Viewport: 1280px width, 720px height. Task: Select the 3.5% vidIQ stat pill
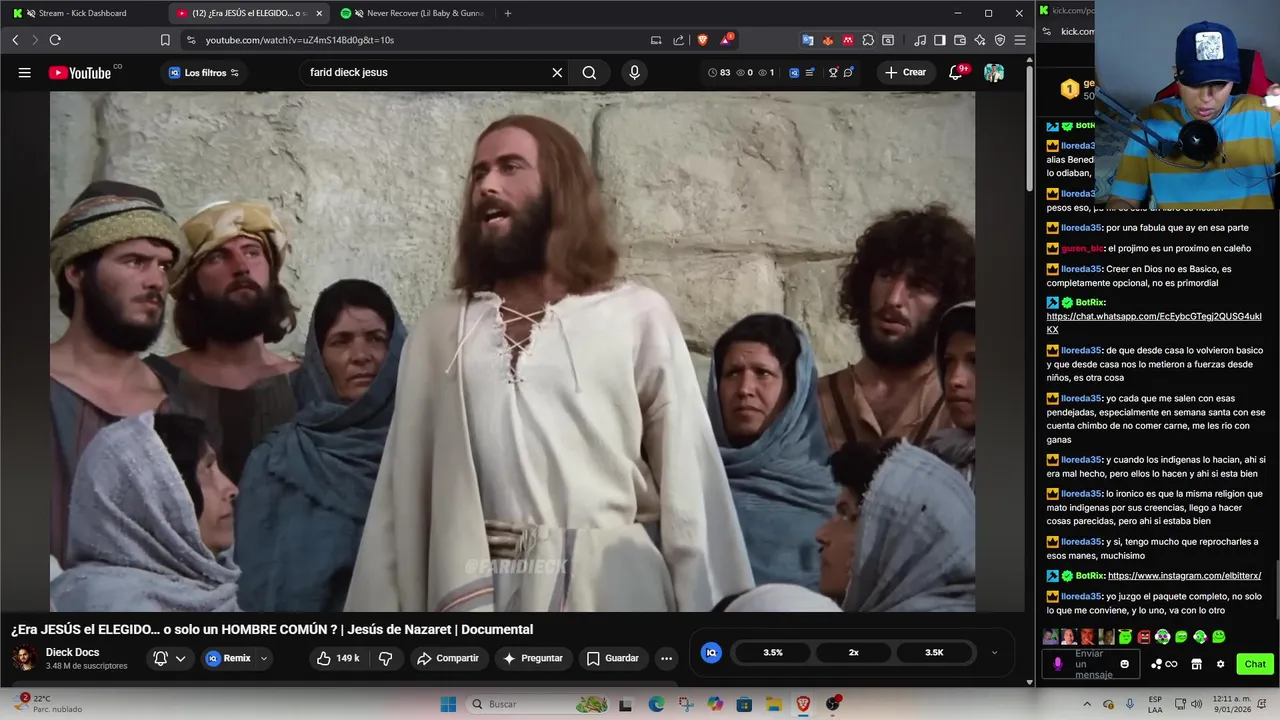(773, 652)
